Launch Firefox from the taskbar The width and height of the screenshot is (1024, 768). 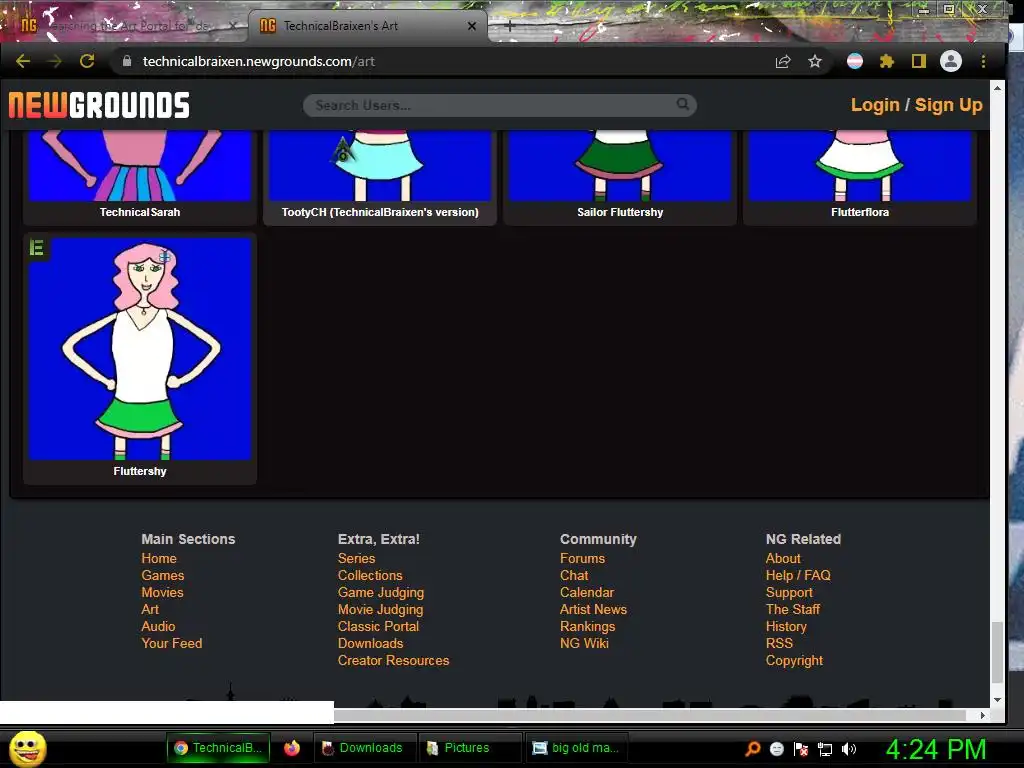pyautogui.click(x=292, y=748)
